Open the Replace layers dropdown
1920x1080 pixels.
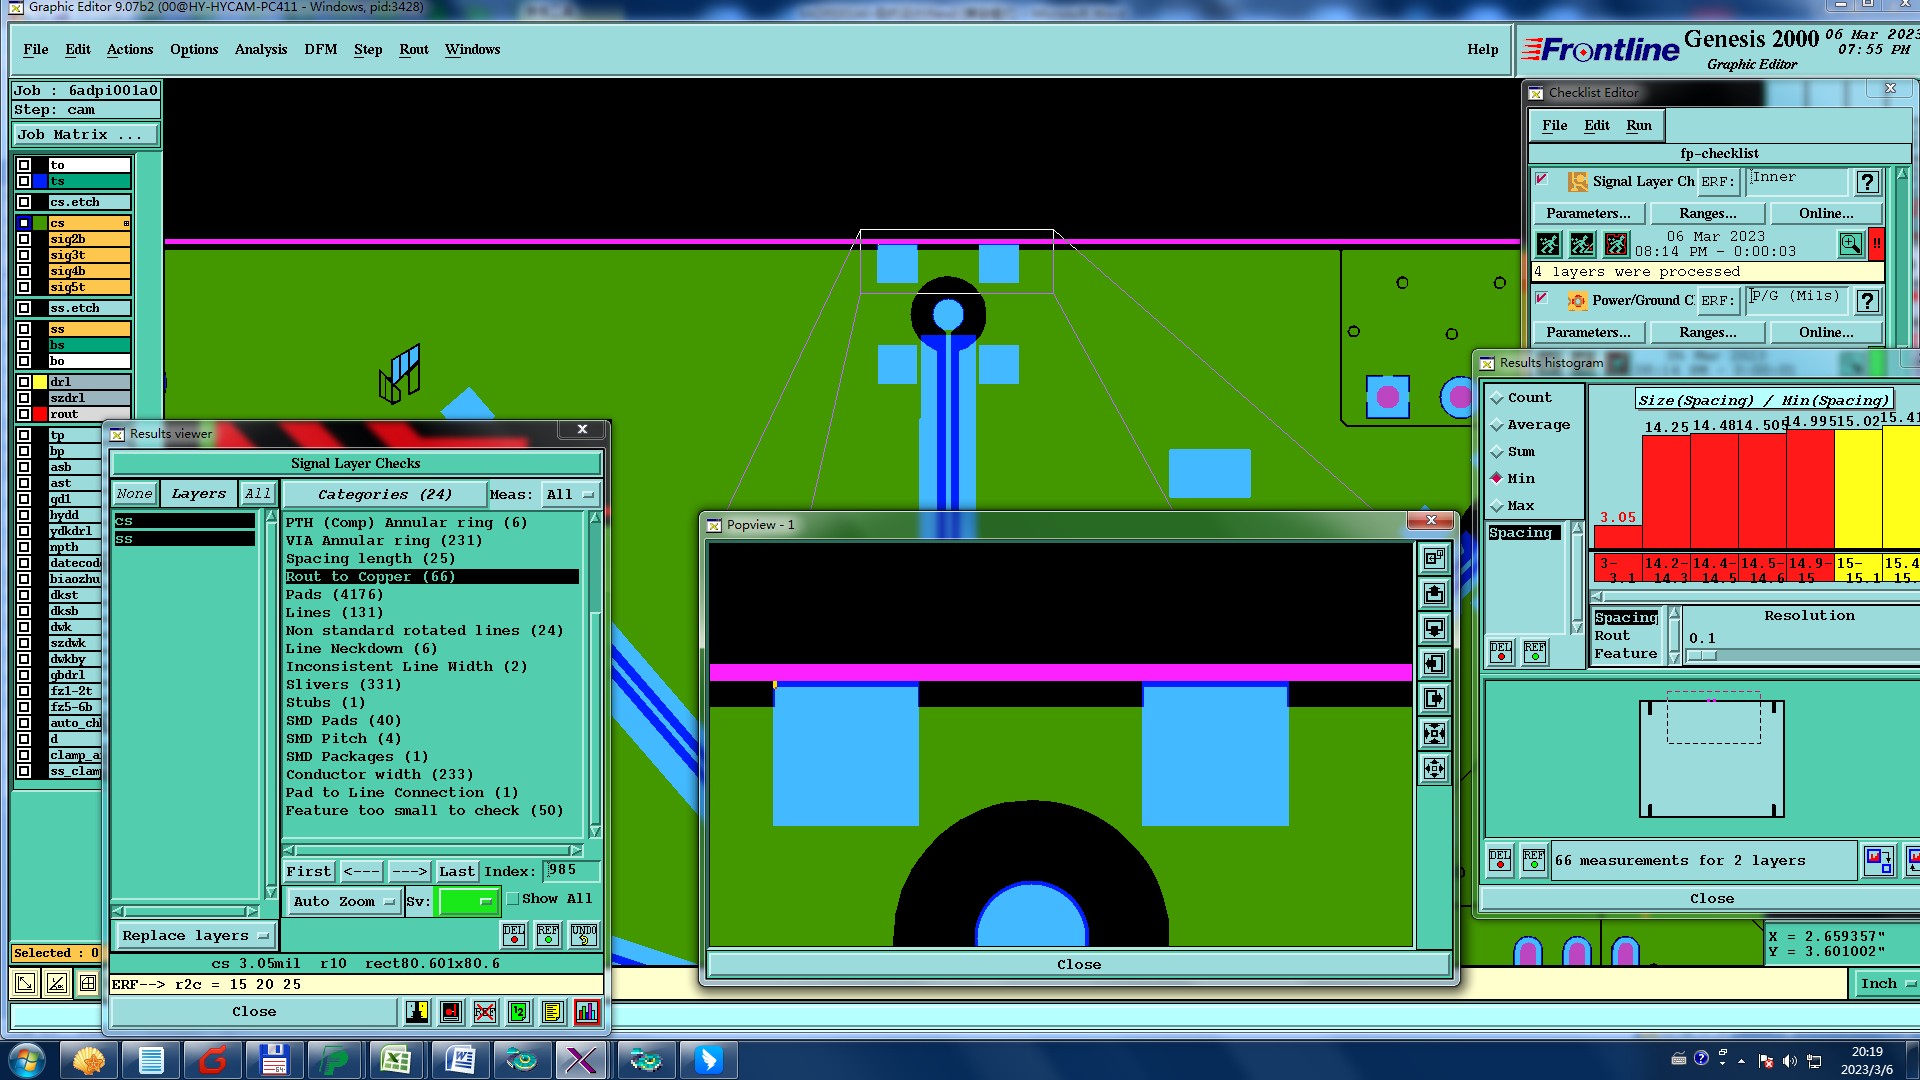click(195, 936)
